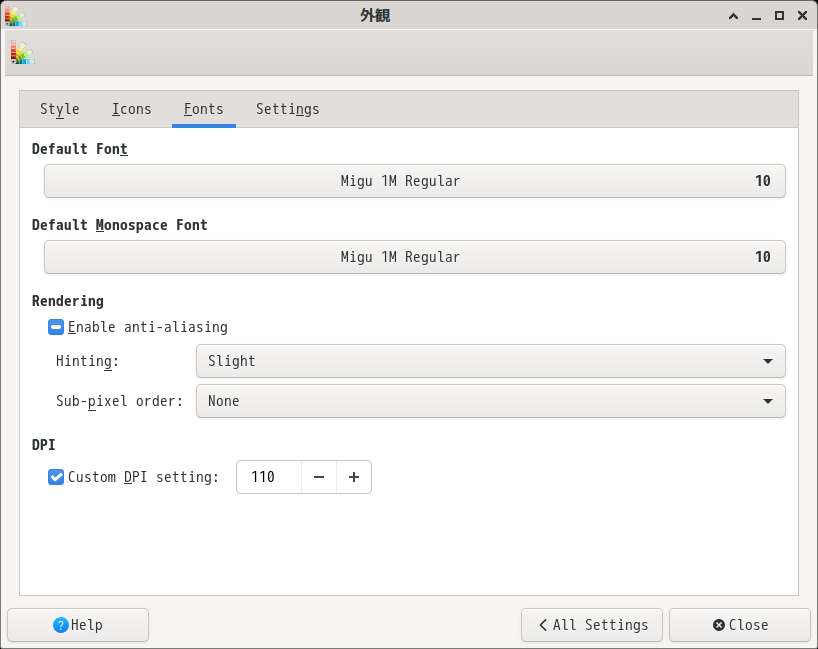
Task: Go to the Settings tab
Action: [287, 109]
